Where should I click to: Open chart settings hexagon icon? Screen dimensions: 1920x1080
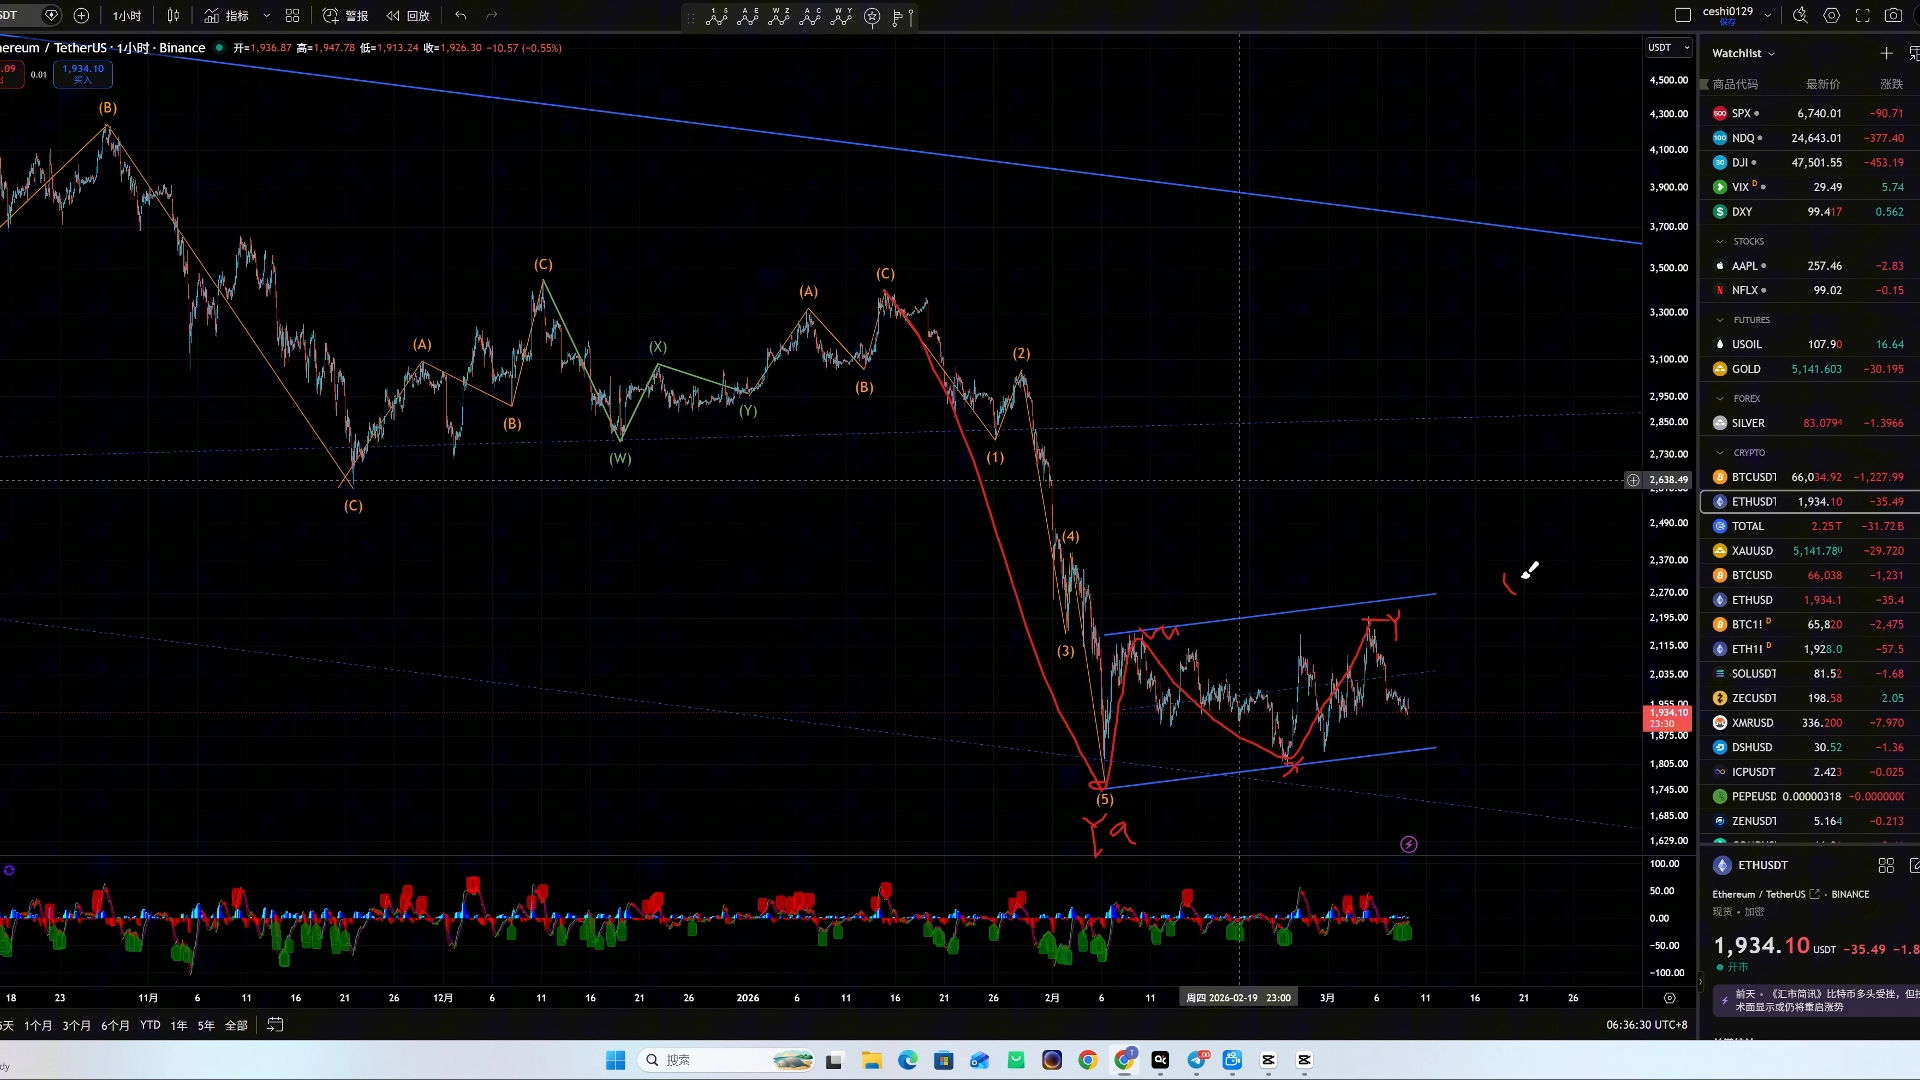coord(1831,15)
